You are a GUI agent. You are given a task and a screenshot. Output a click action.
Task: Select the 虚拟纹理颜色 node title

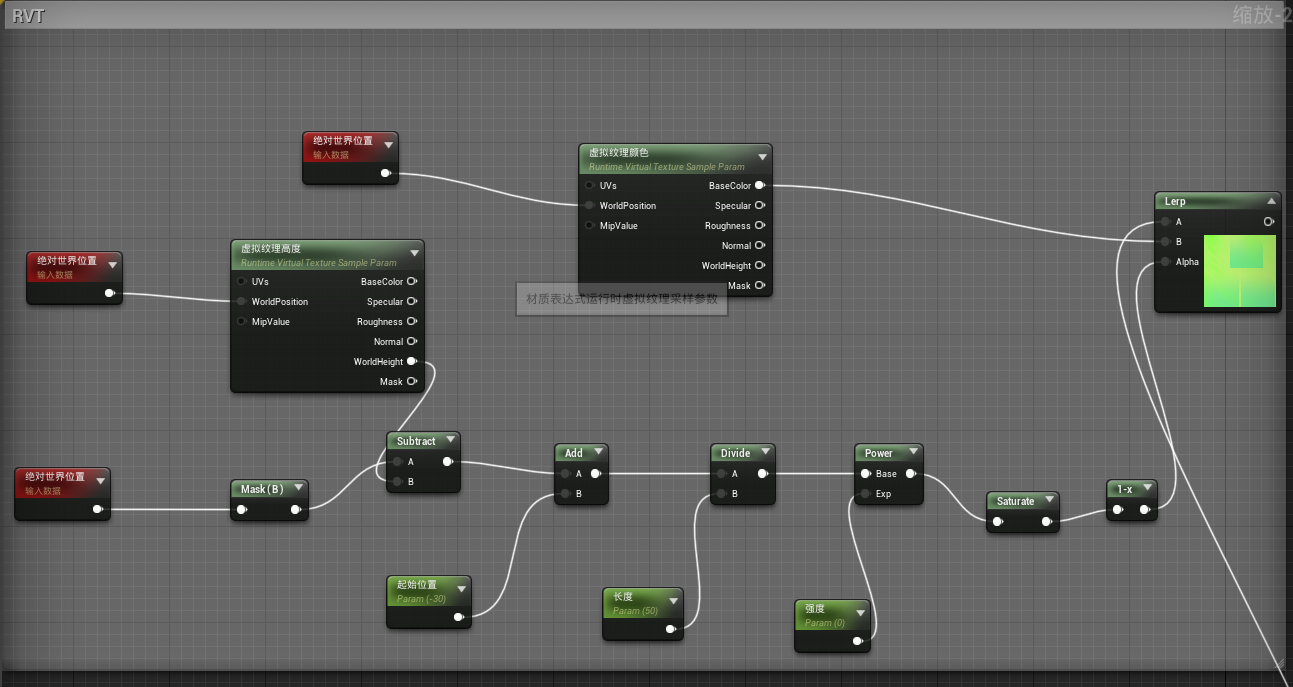point(619,152)
